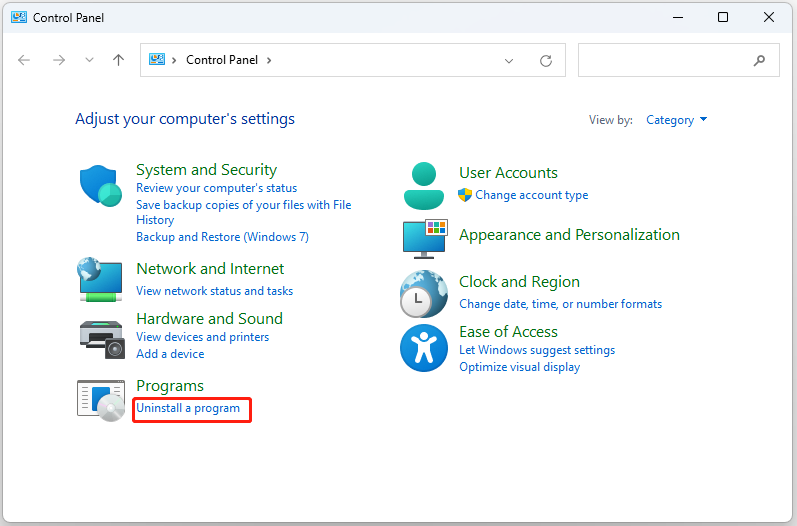Open the Hardware and Sound category
Image resolution: width=797 pixels, height=526 pixels.
pos(209,319)
